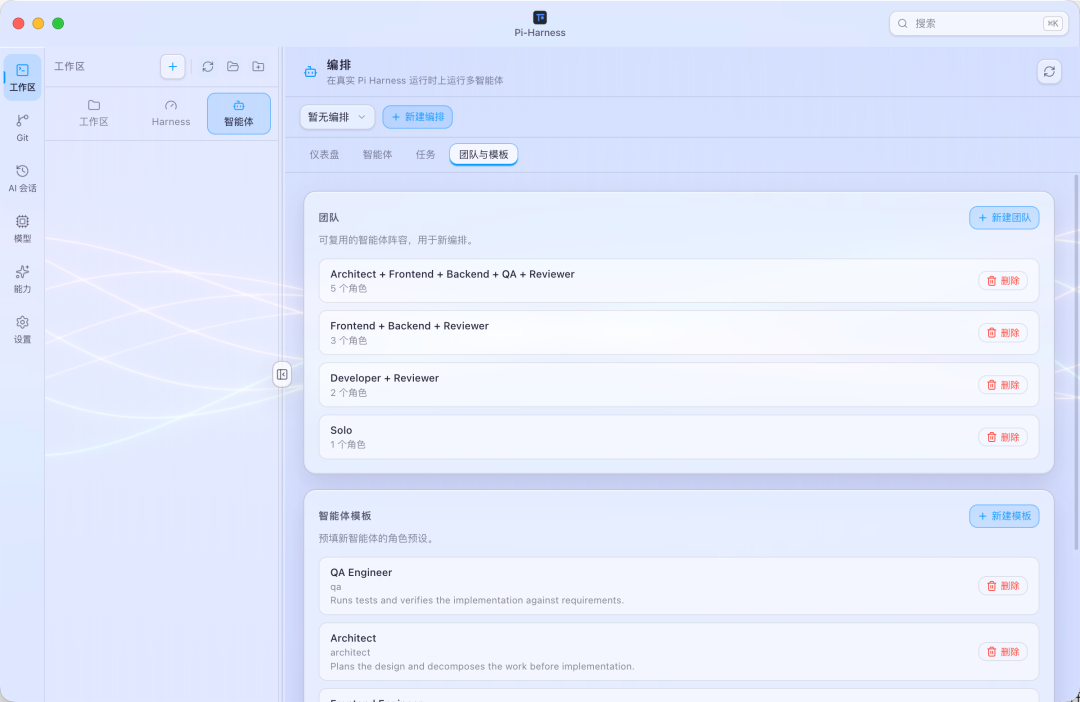1080x702 pixels.
Task: Select the 智能体 tab in workspace panel
Action: click(239, 114)
